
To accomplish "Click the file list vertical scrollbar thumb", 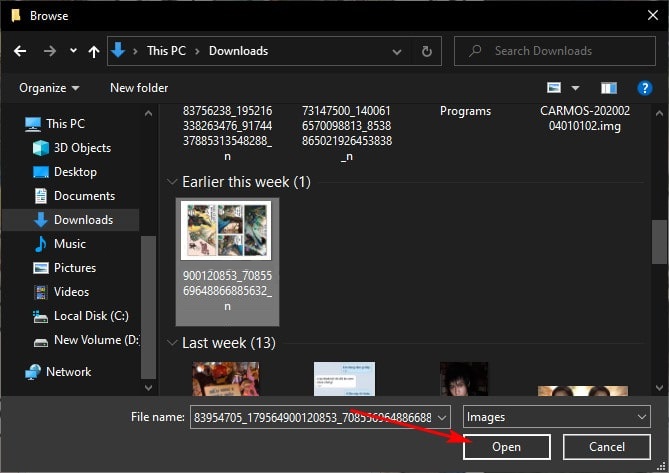I will (x=659, y=242).
